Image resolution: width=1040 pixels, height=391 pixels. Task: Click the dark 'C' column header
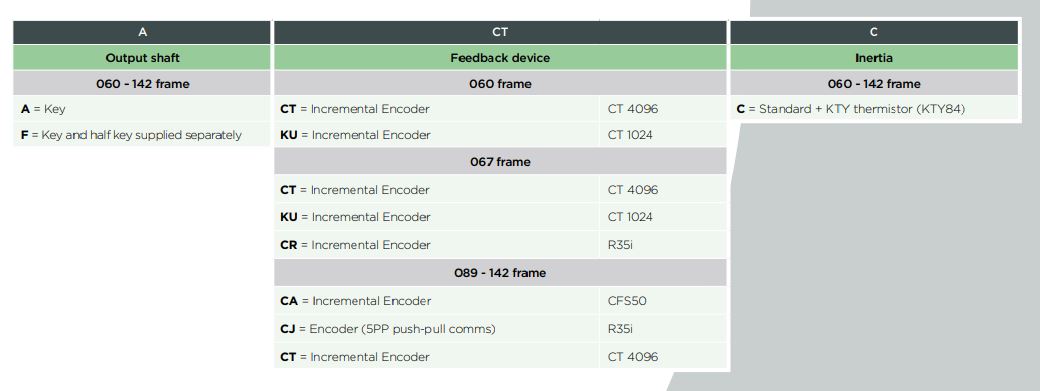[874, 32]
